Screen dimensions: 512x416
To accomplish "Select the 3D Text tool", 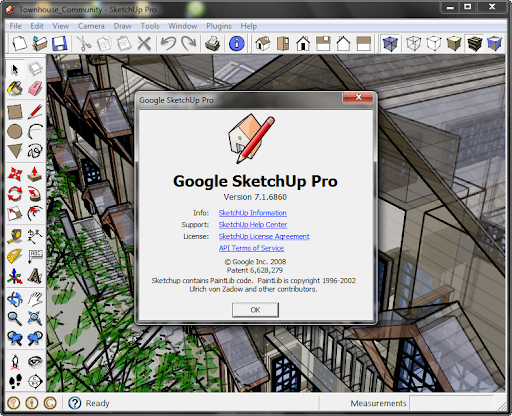I will coord(35,276).
